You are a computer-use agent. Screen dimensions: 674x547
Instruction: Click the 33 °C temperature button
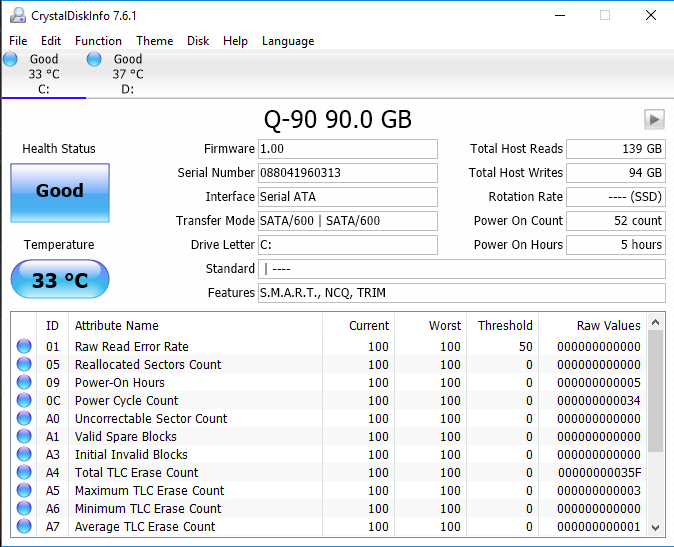[x=60, y=280]
